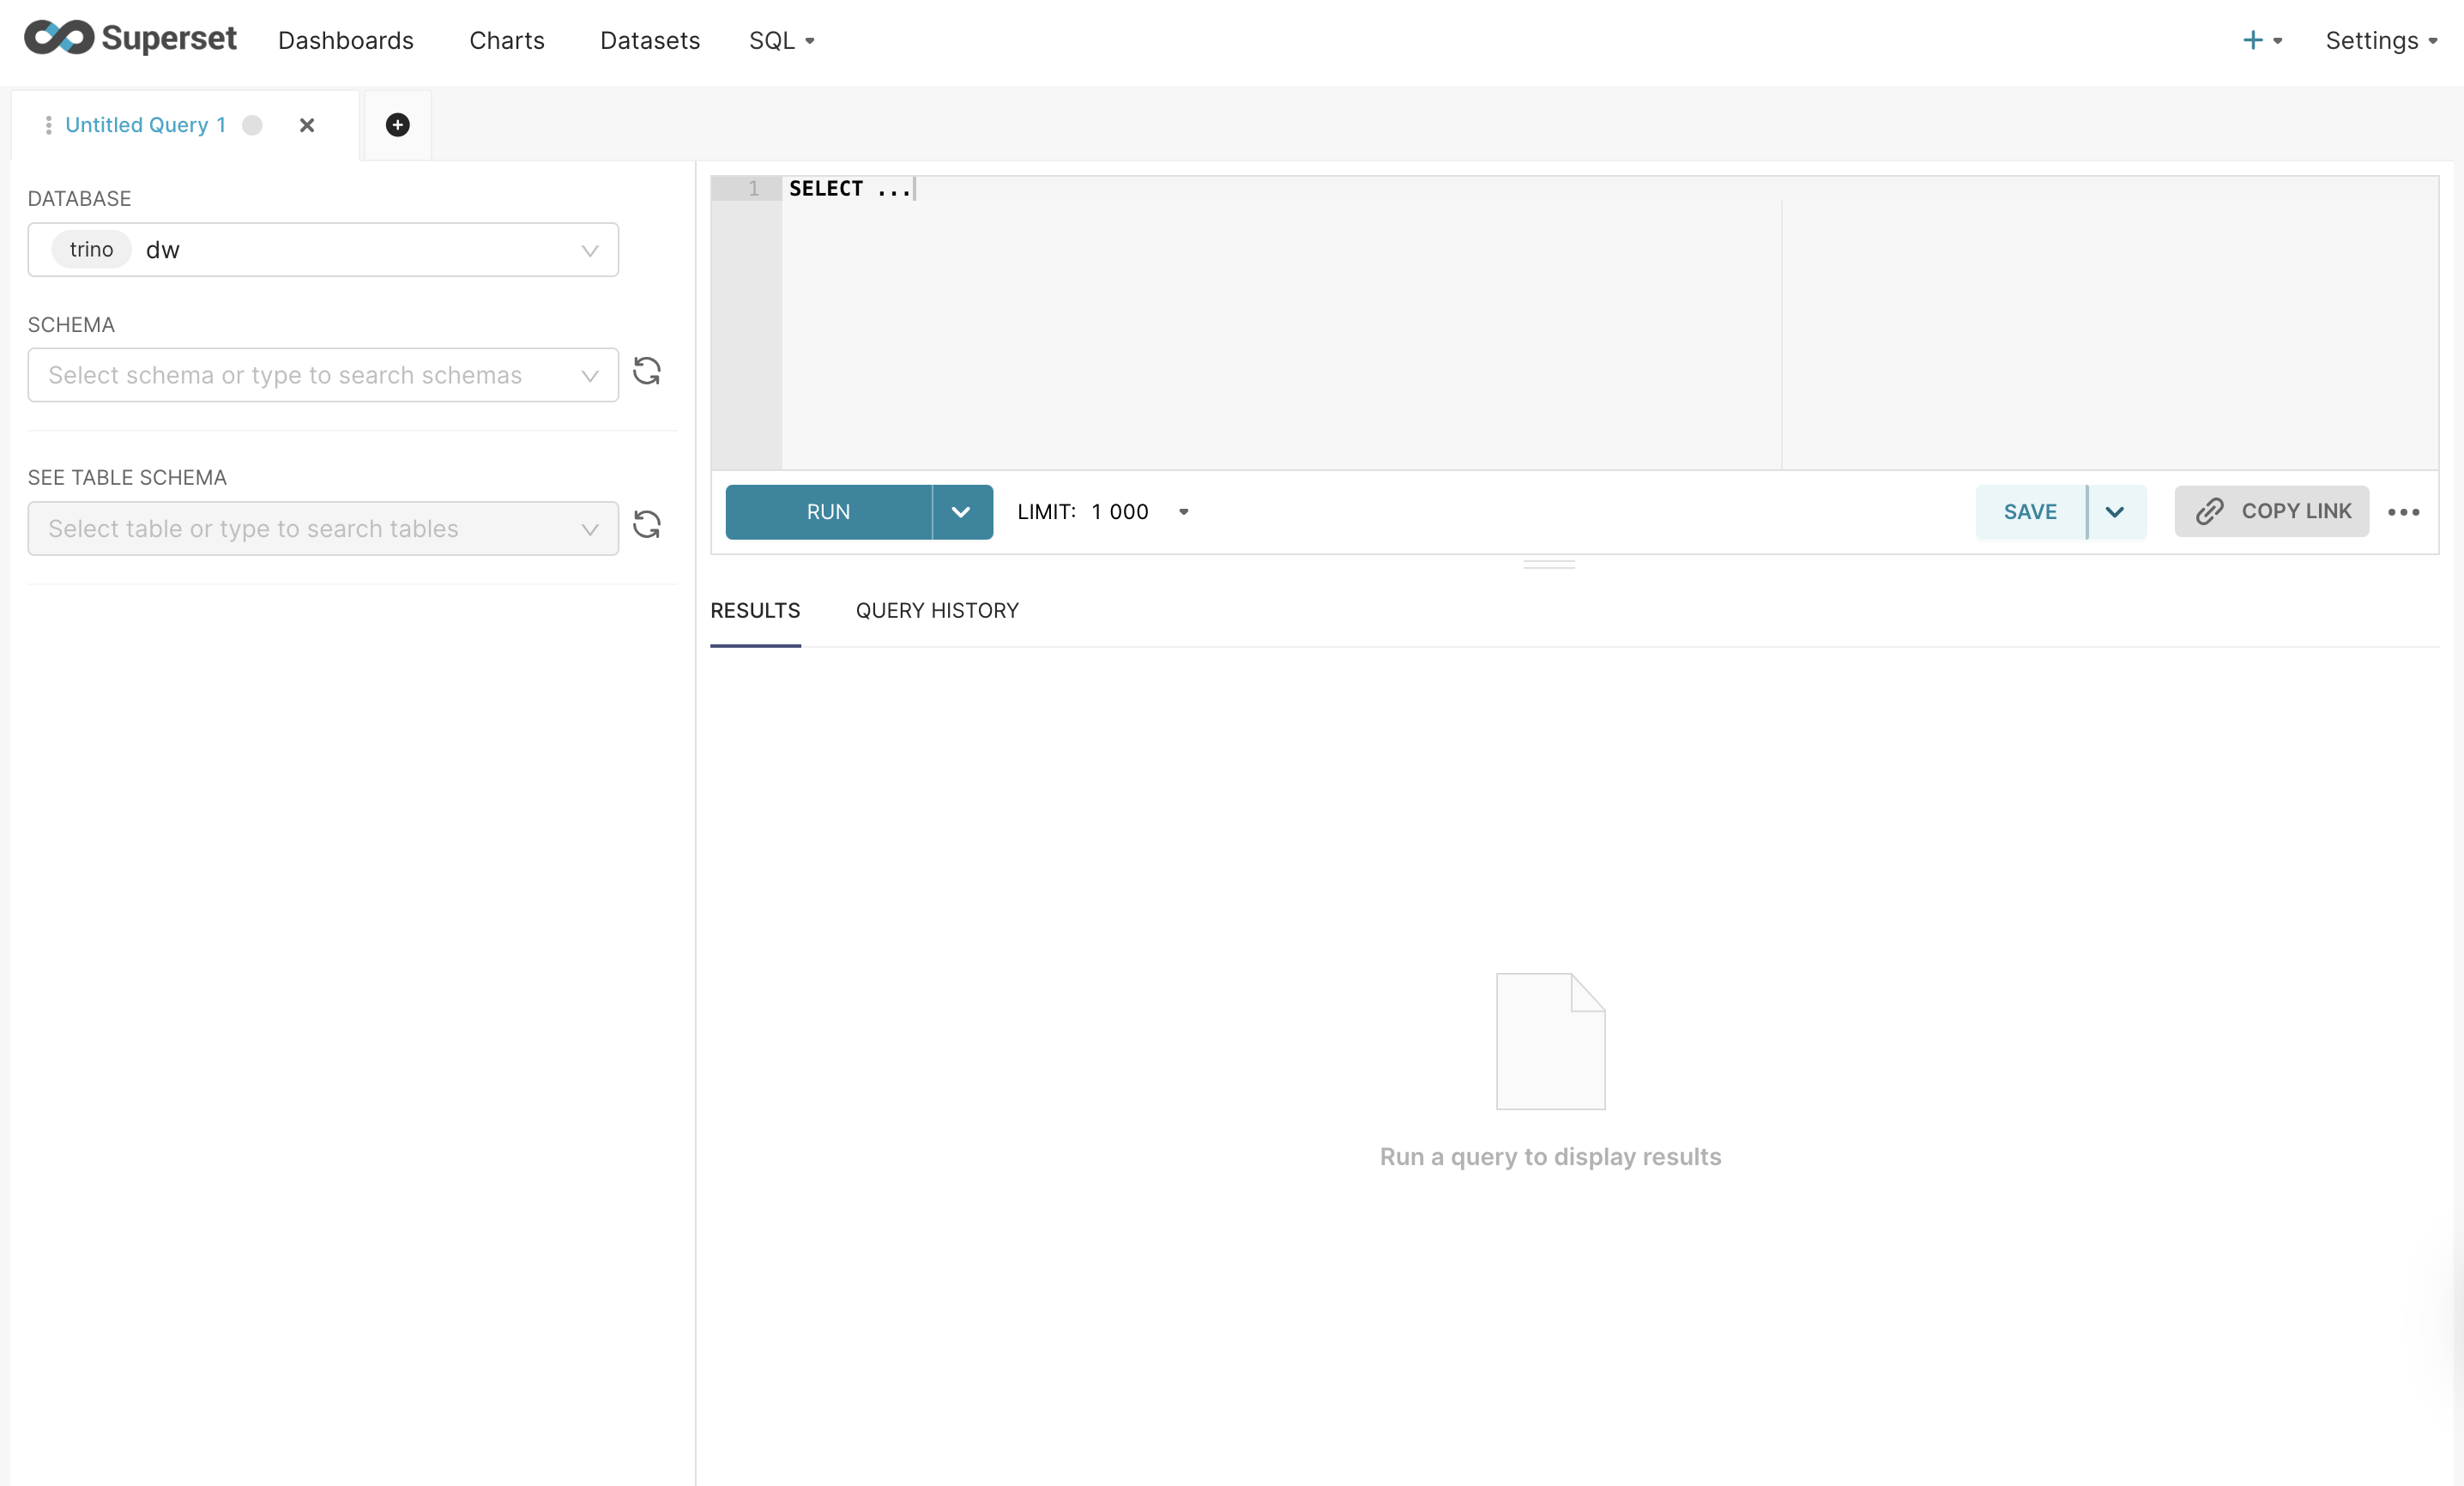Save the current query
This screenshot has height=1486, width=2464.
(x=2029, y=512)
